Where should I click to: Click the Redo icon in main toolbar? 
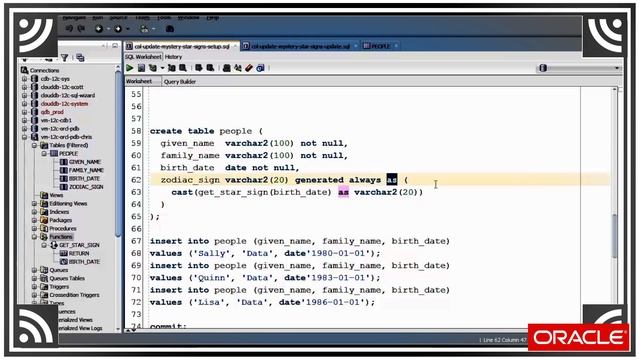(81, 29)
